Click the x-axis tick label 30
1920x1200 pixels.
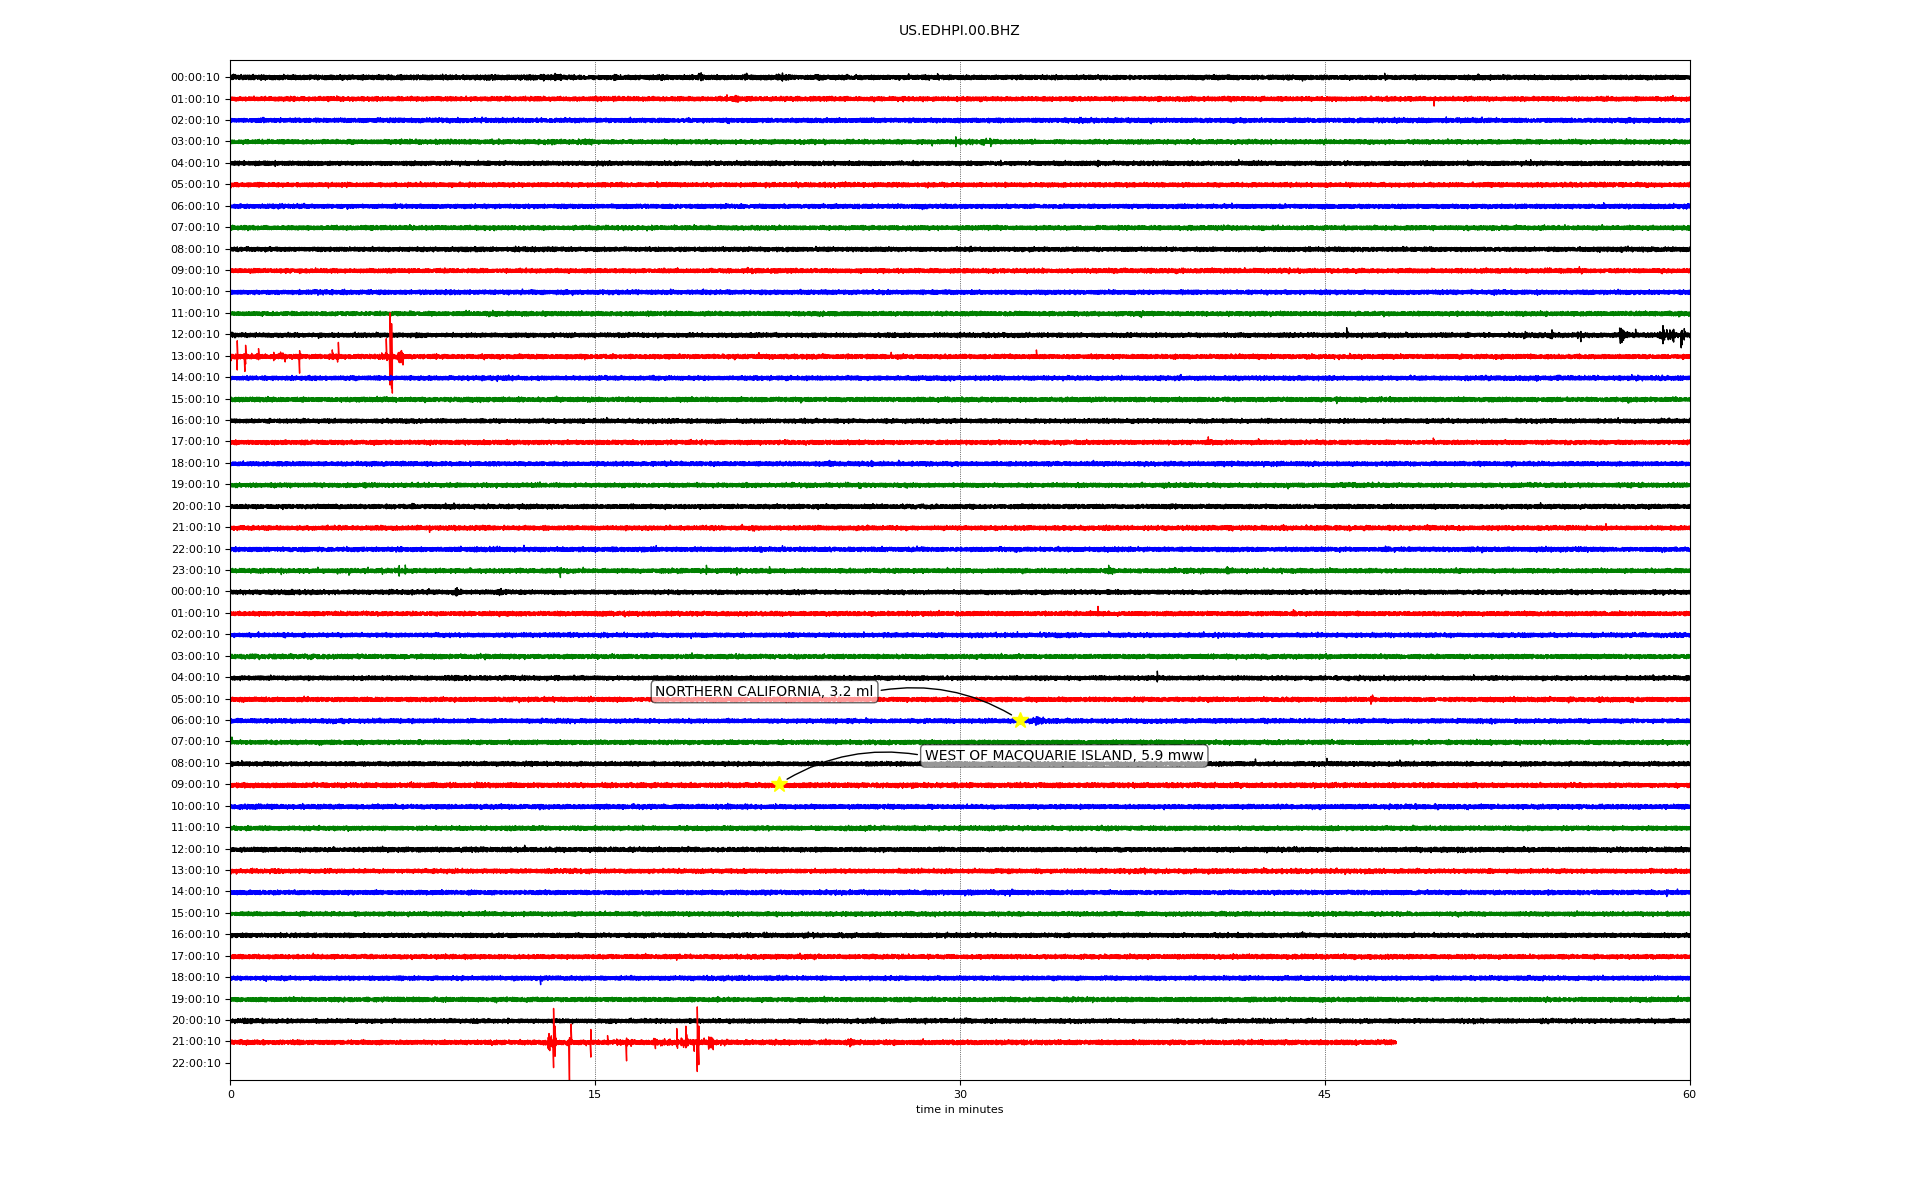pyautogui.click(x=960, y=1094)
